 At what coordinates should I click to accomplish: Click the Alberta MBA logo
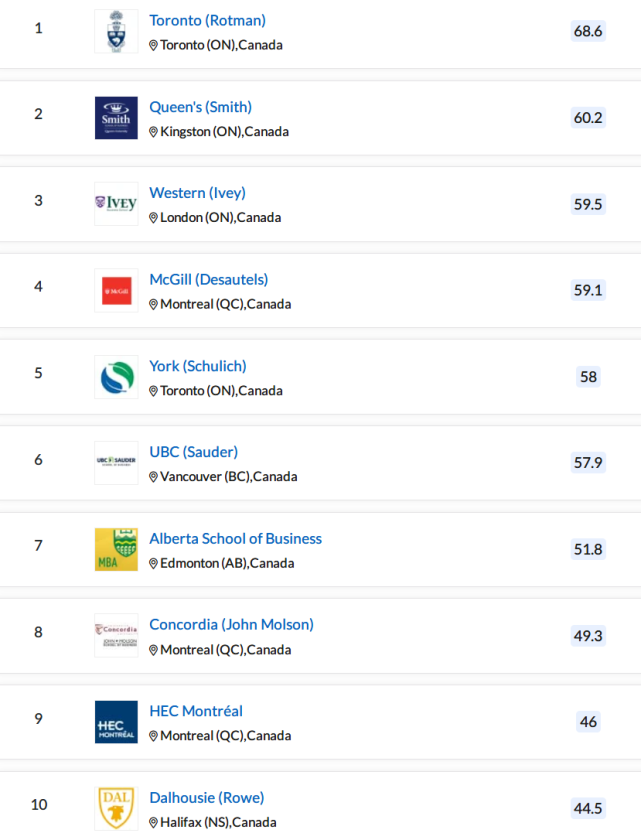(116, 550)
